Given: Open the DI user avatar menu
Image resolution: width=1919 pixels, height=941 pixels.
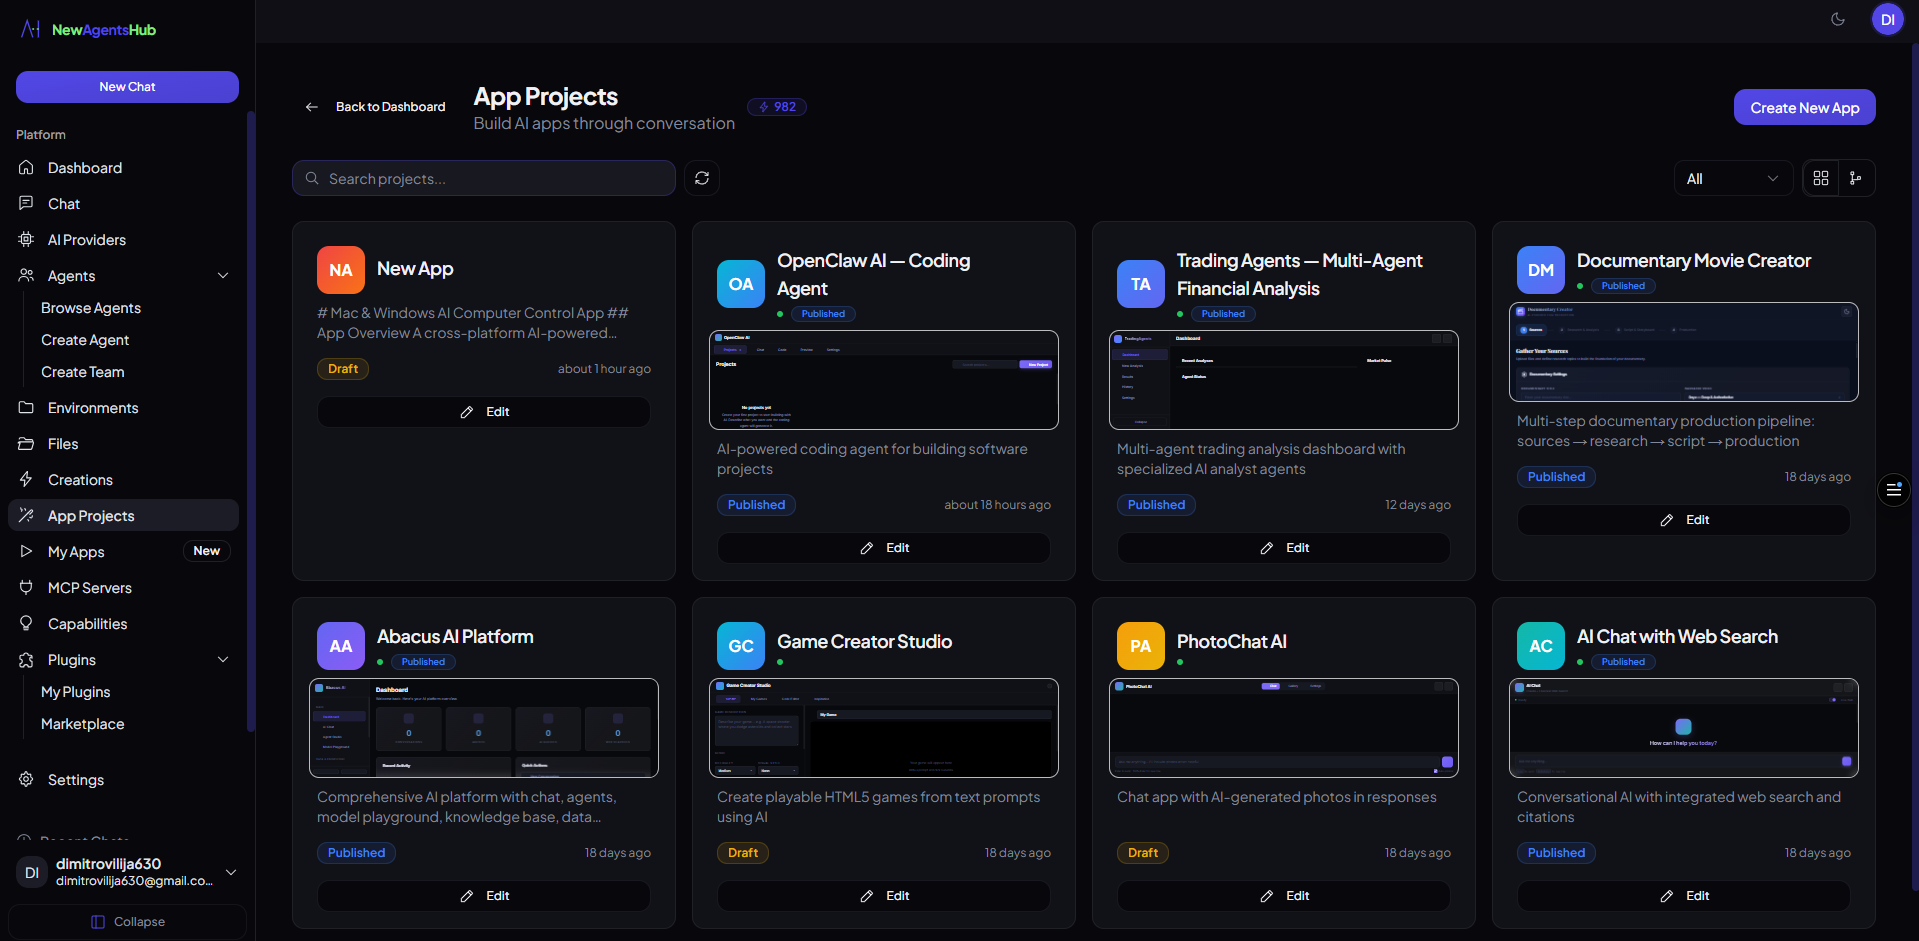Looking at the screenshot, I should [1887, 19].
